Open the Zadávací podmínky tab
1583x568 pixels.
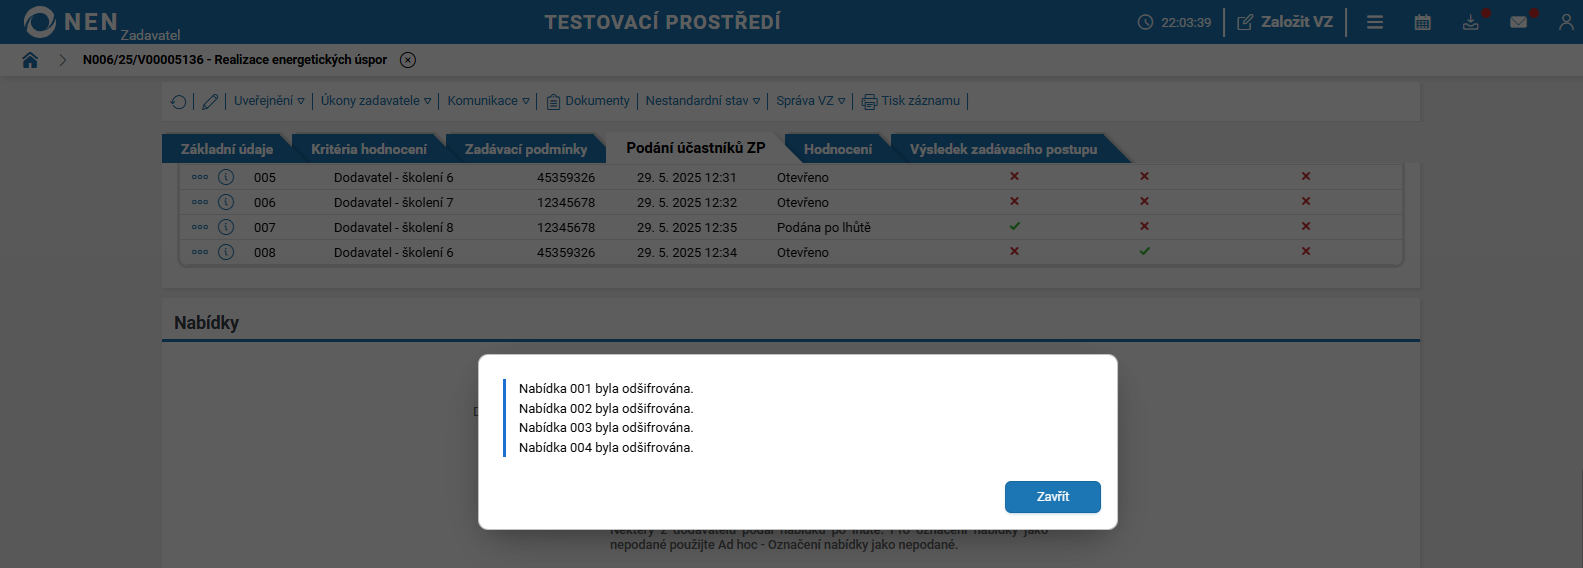click(x=526, y=149)
